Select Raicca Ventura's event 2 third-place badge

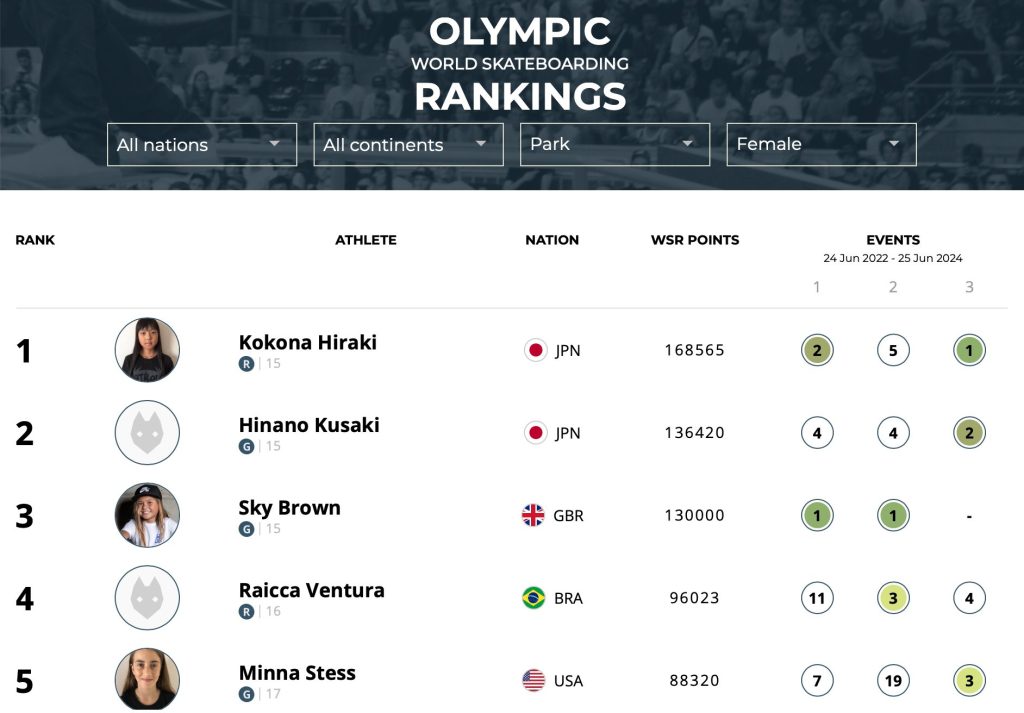893,597
